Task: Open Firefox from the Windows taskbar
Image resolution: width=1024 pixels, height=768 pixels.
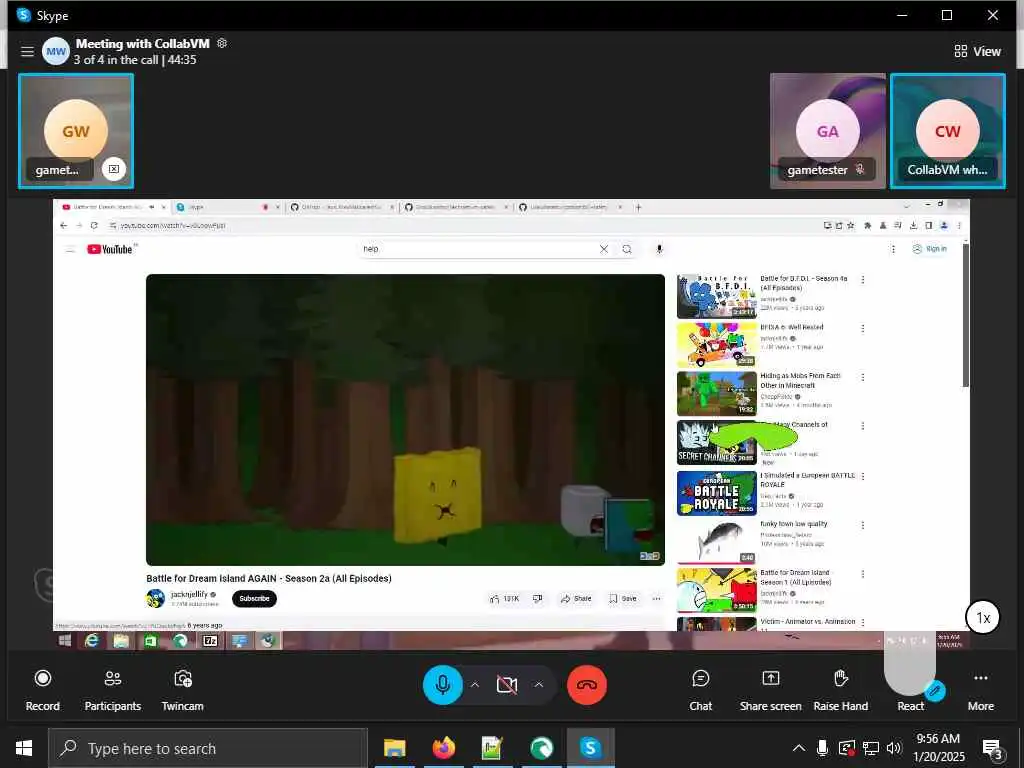Action: click(x=443, y=748)
